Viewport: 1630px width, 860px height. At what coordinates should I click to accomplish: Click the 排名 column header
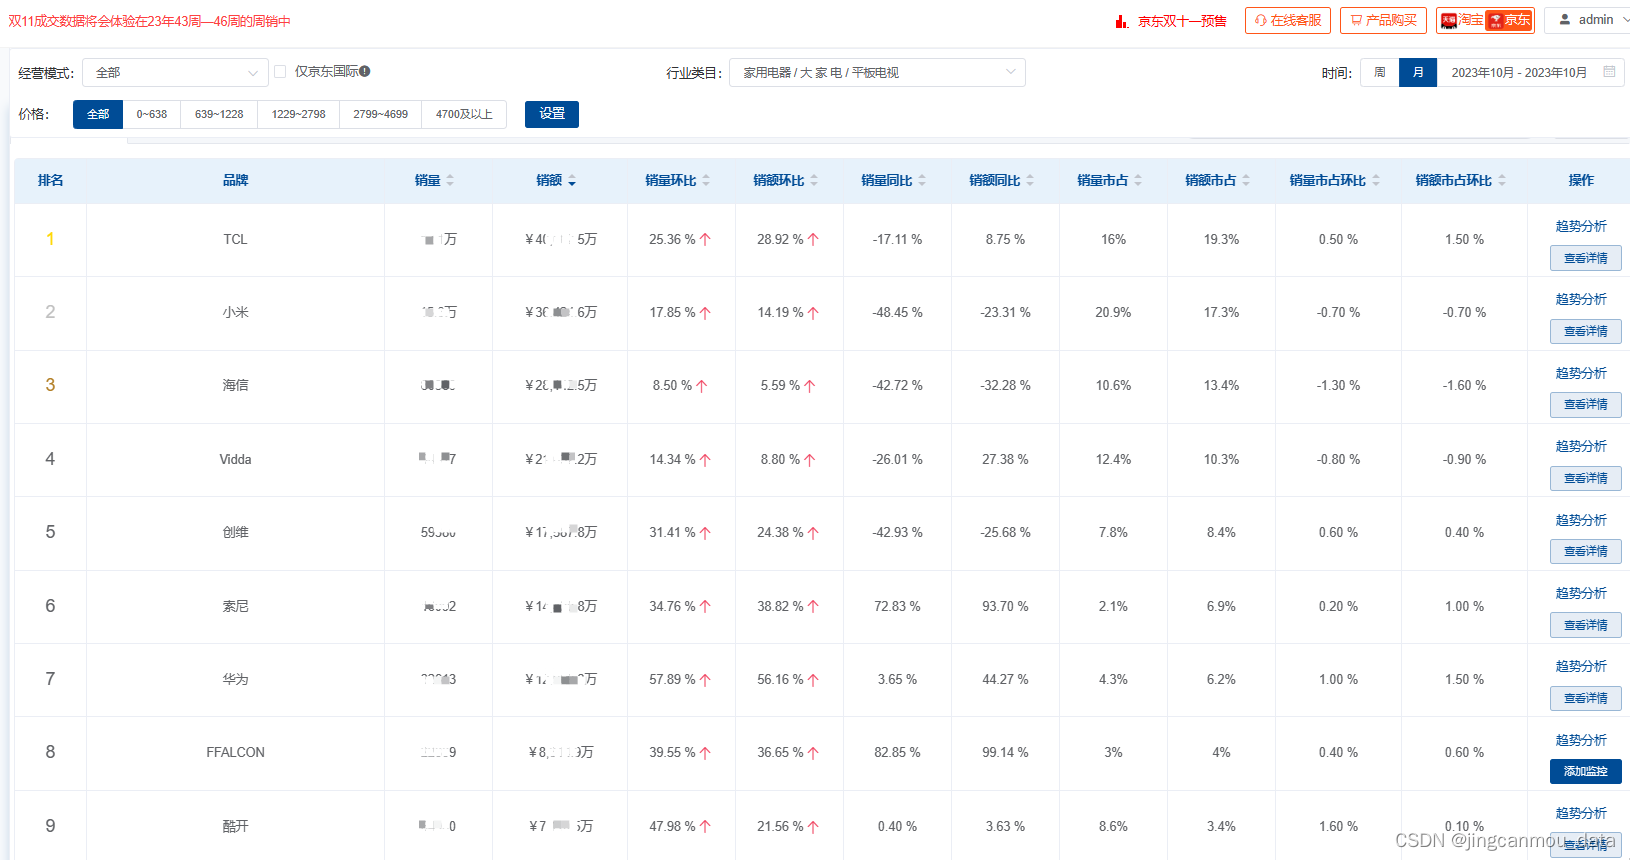50,180
